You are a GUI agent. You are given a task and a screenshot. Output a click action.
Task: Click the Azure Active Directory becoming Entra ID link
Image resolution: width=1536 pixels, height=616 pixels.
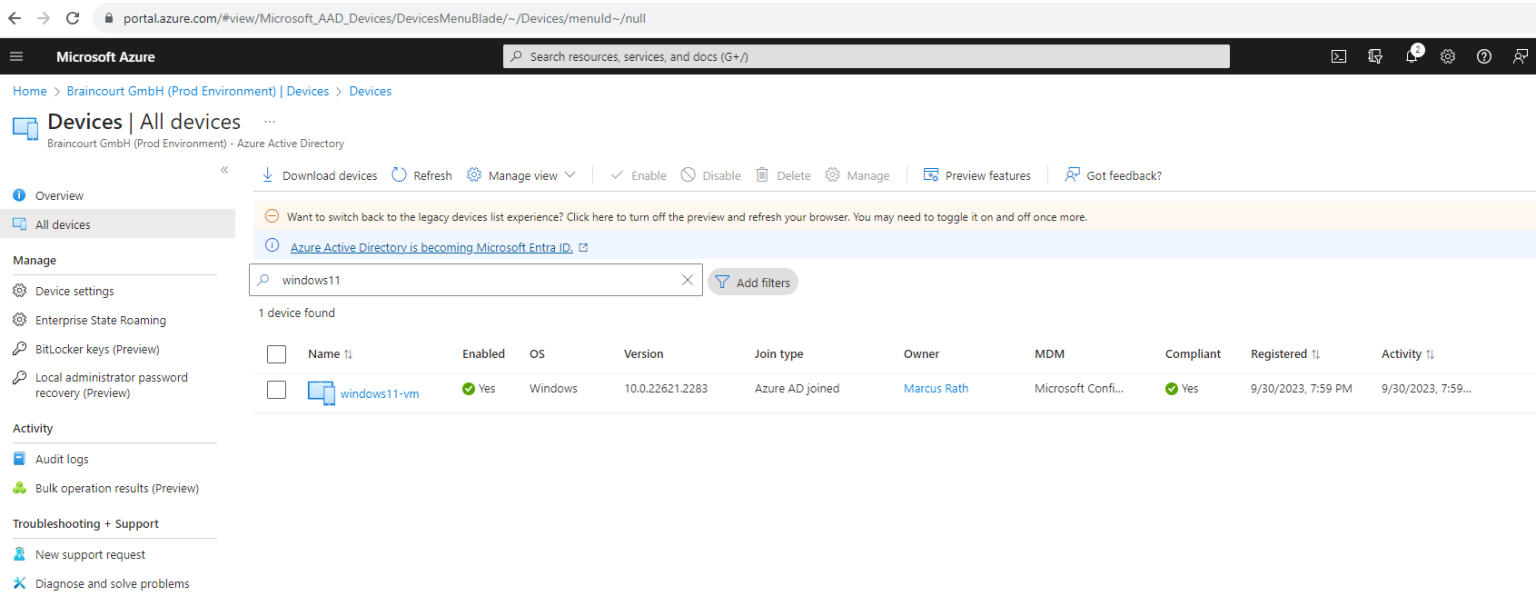click(x=431, y=247)
